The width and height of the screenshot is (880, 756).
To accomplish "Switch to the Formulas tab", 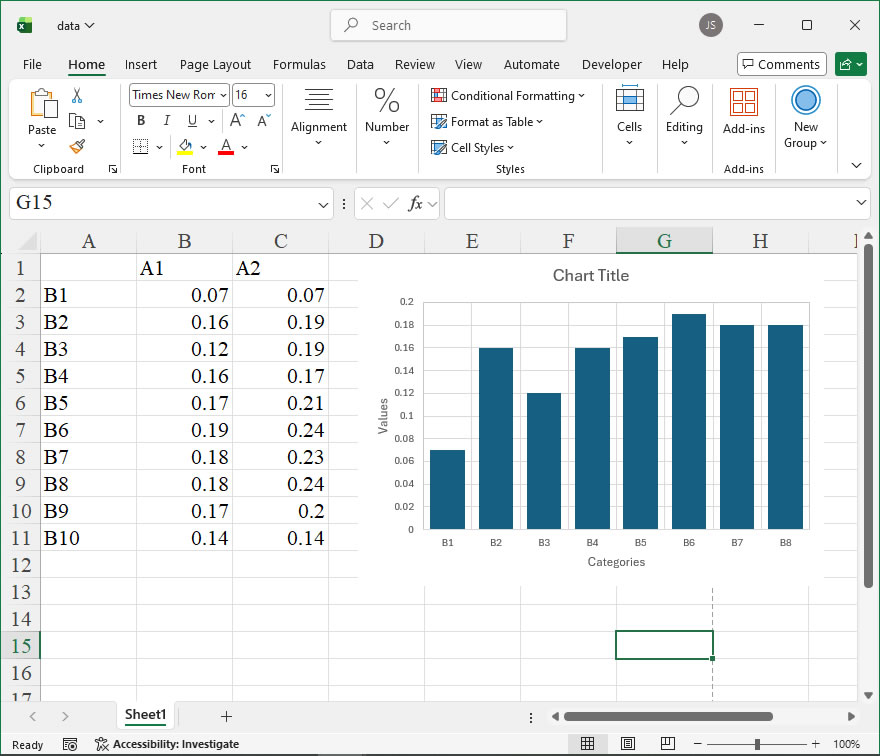I will pyautogui.click(x=299, y=65).
